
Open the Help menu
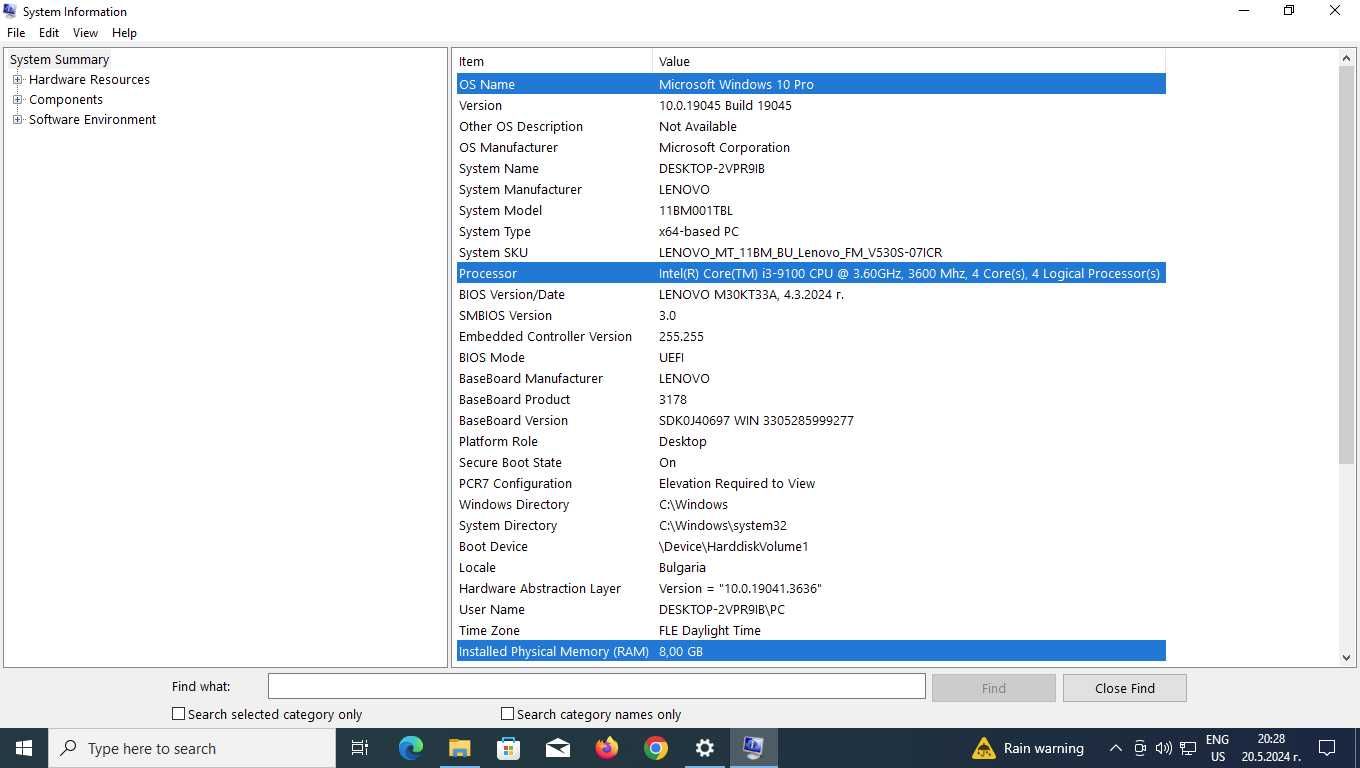124,33
